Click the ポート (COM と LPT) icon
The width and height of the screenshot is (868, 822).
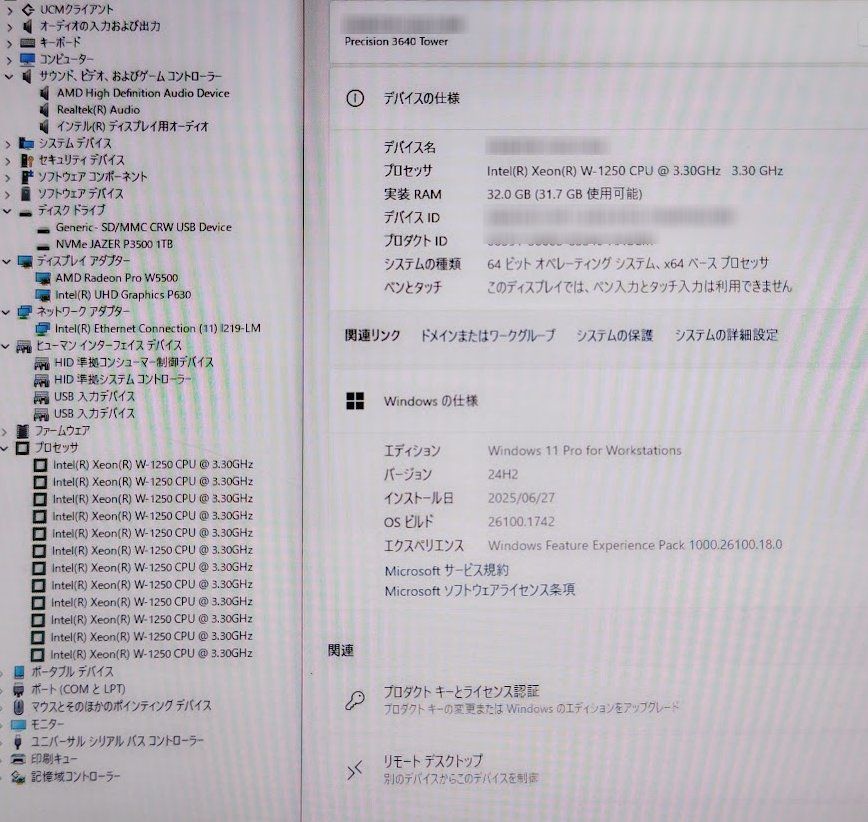(x=19, y=689)
